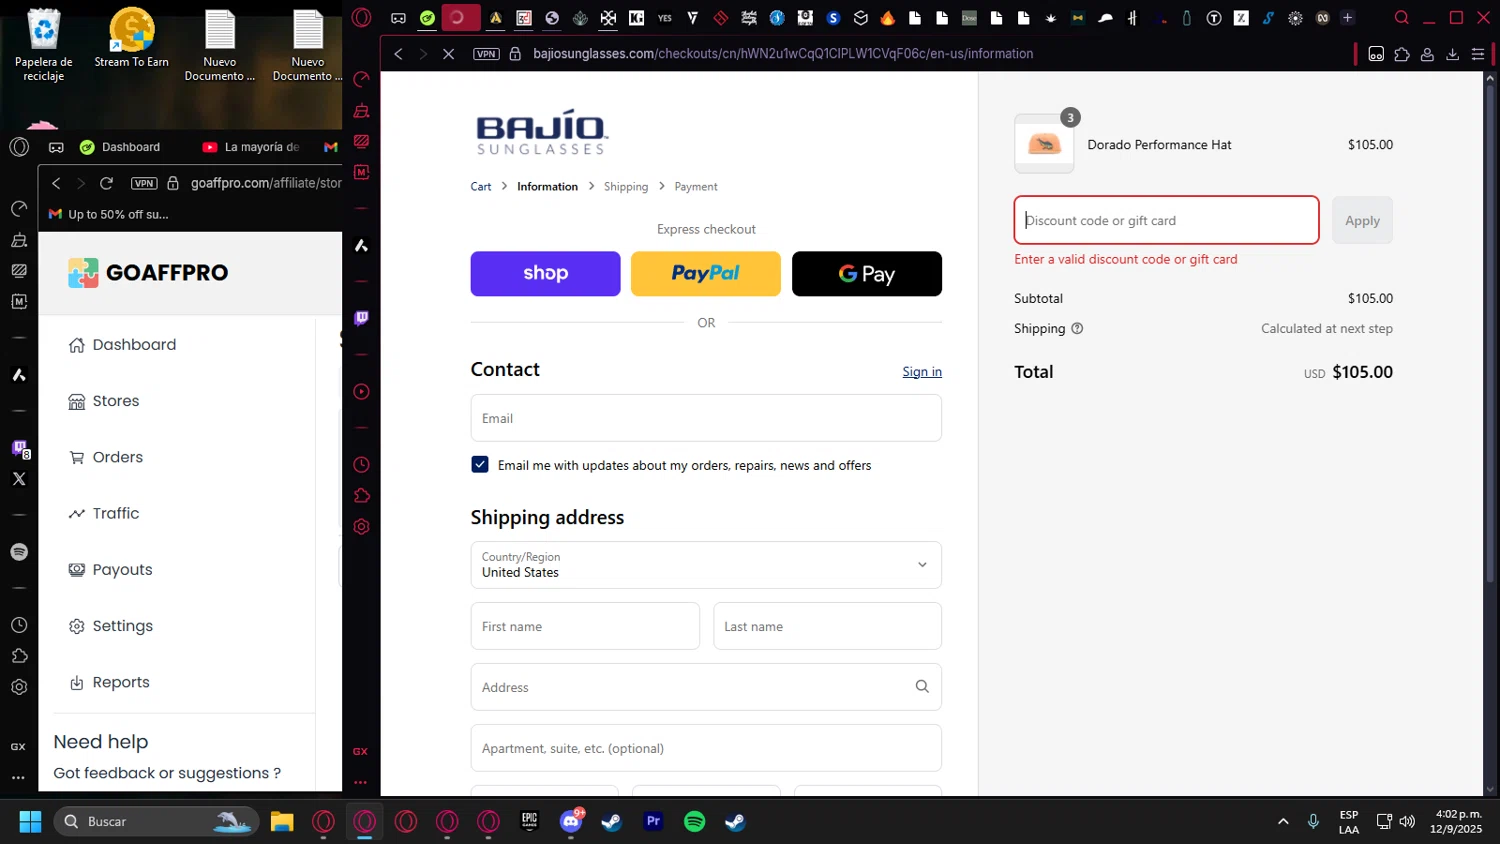The width and height of the screenshot is (1500, 844).
Task: Click the Sign in link
Action: (922, 372)
